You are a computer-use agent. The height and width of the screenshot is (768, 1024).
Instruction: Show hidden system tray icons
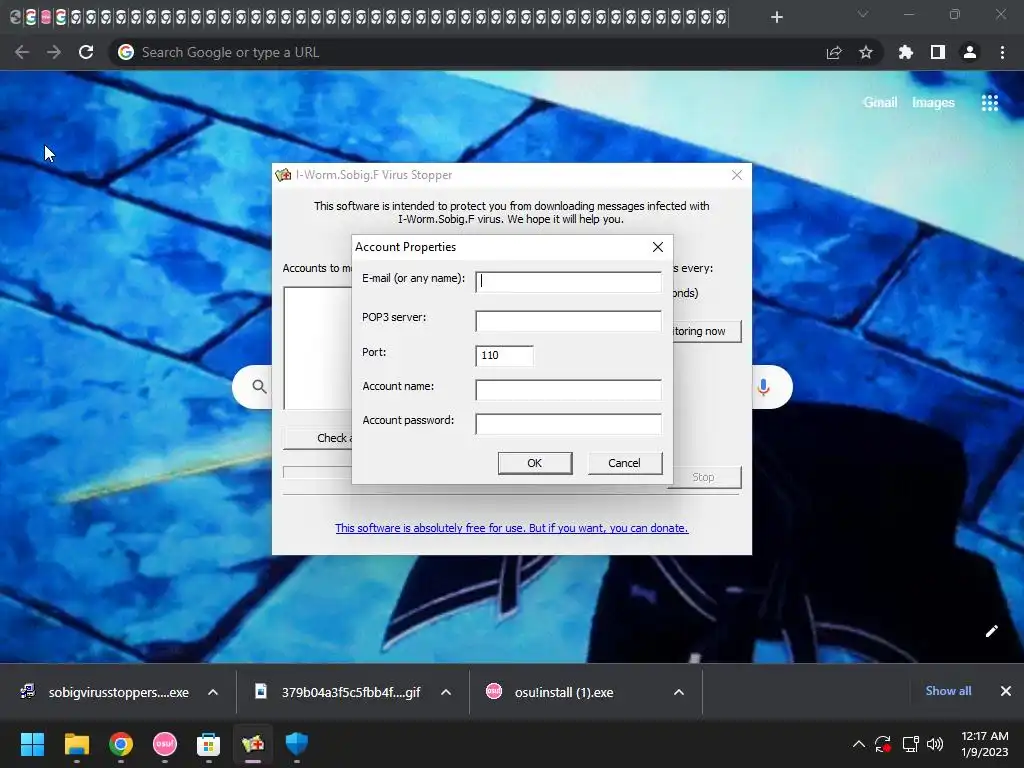pos(859,744)
